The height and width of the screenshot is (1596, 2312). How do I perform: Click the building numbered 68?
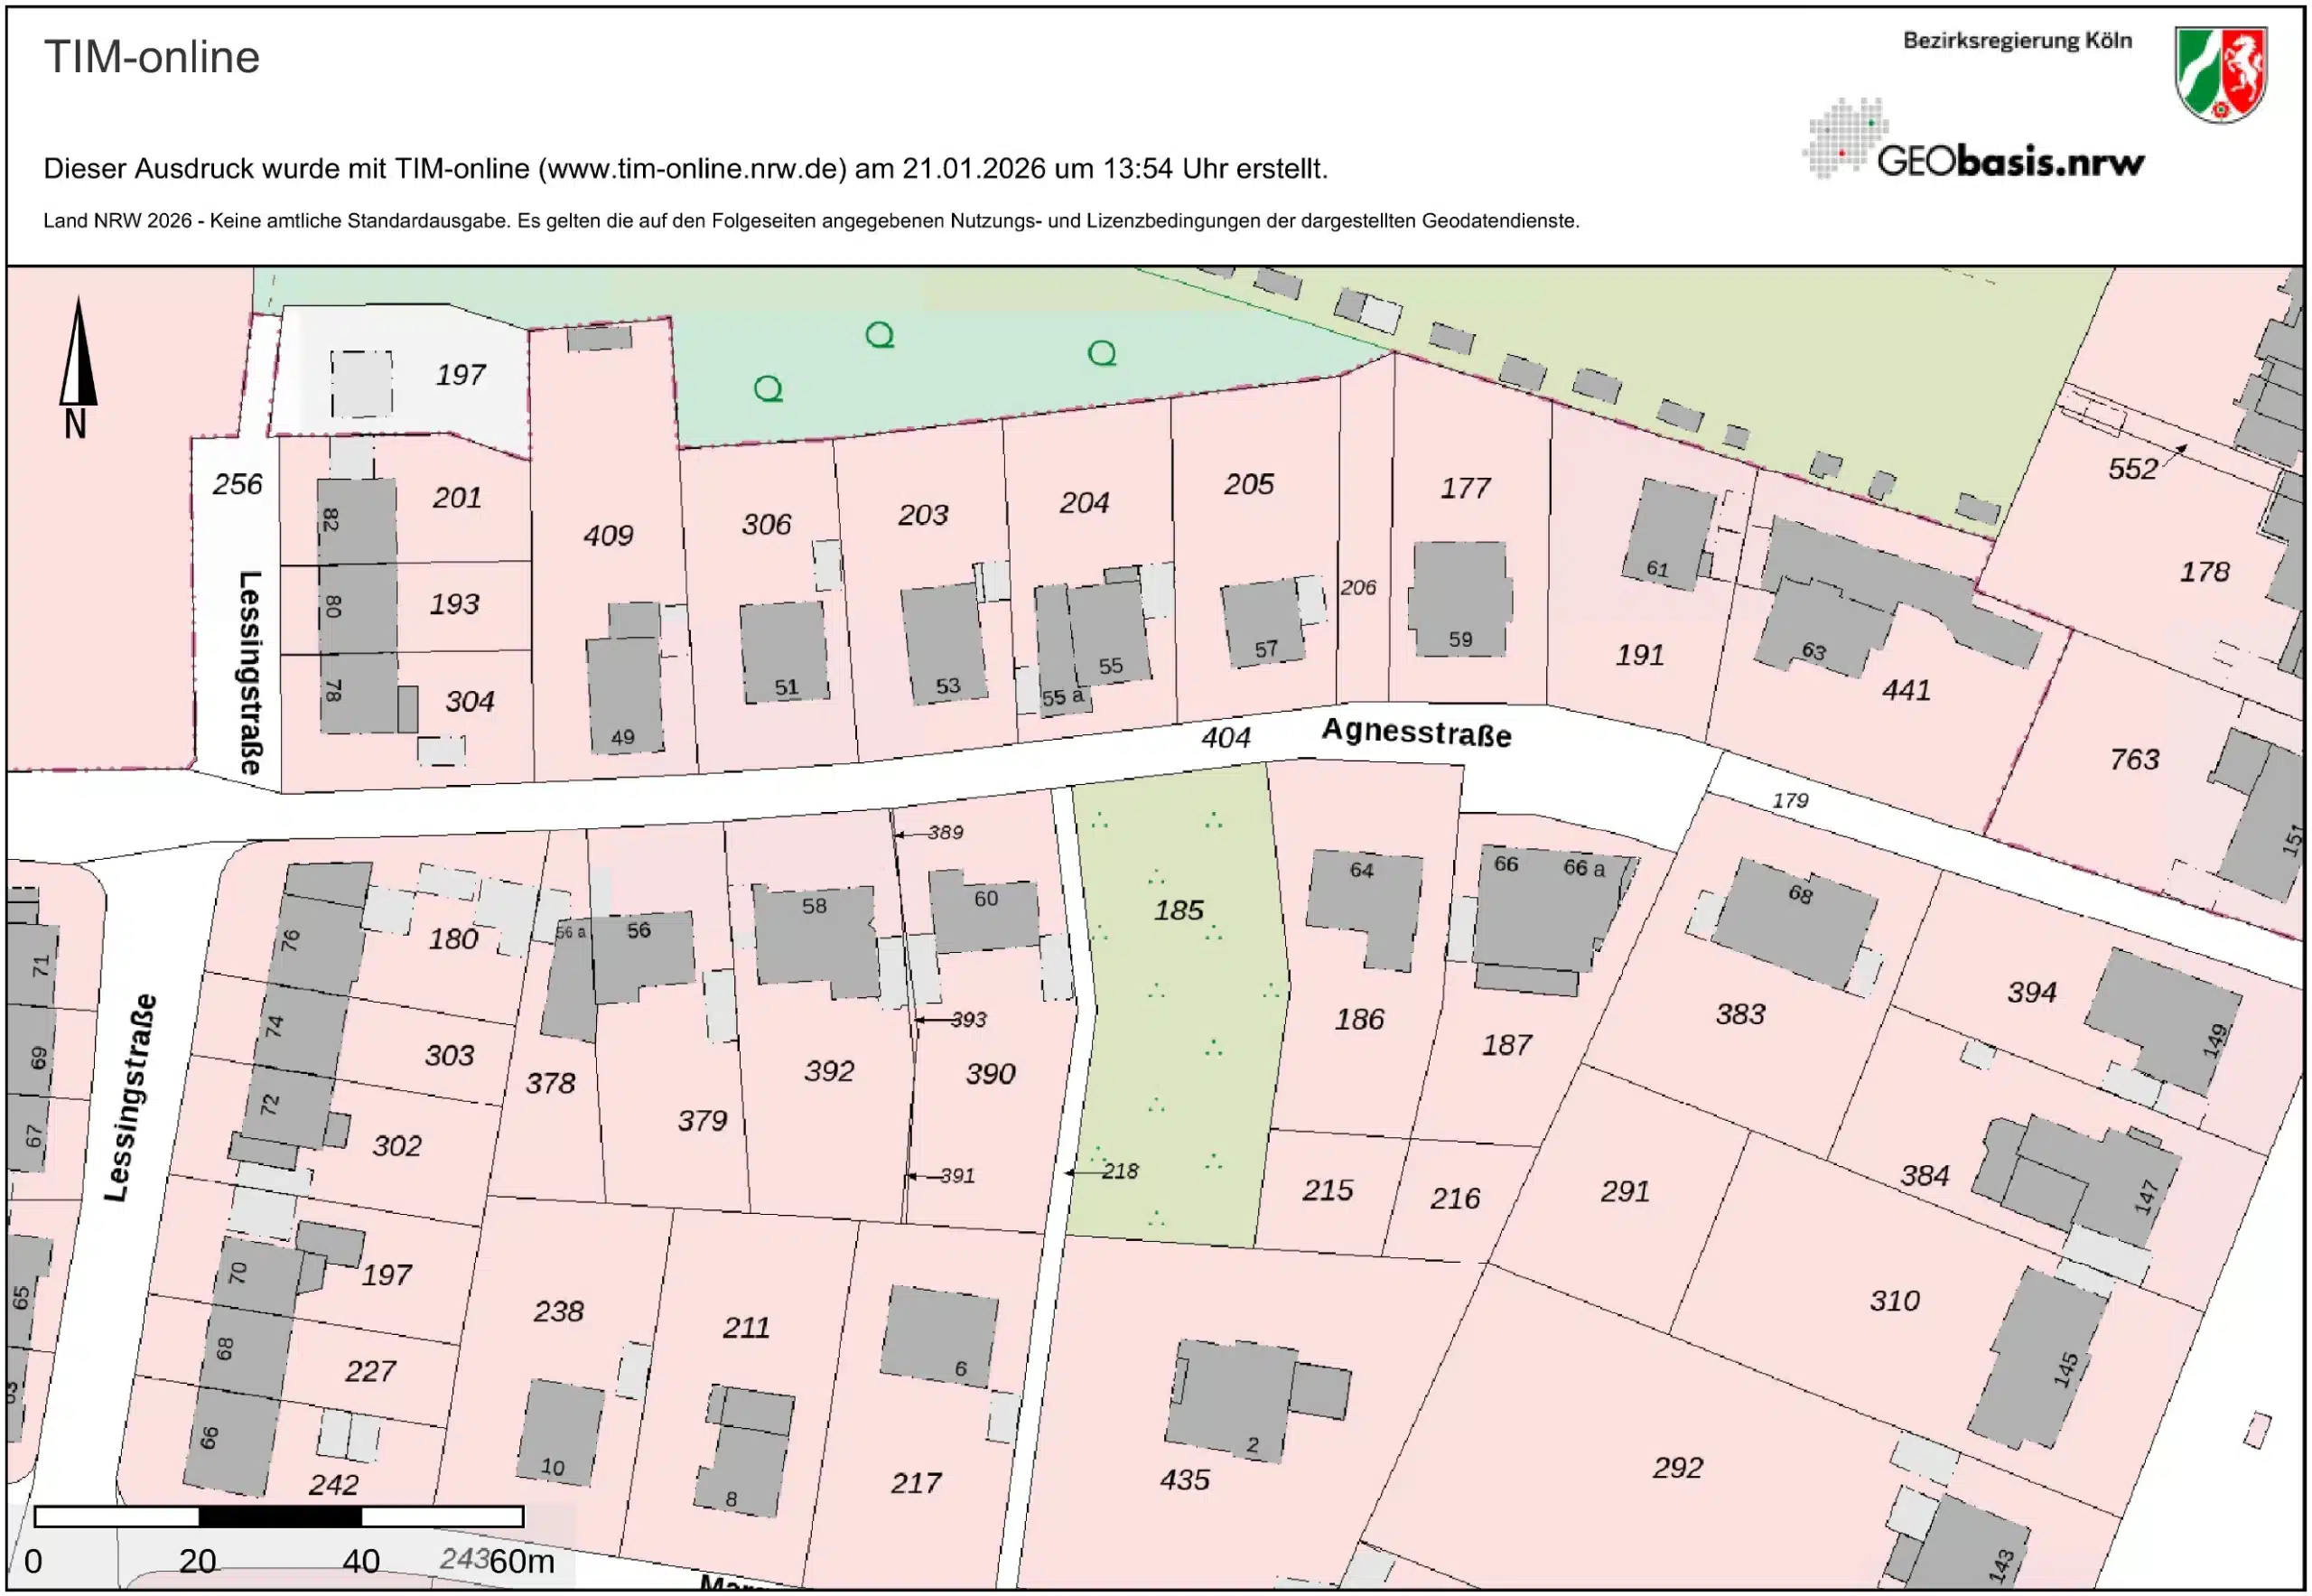pyautogui.click(x=1794, y=922)
